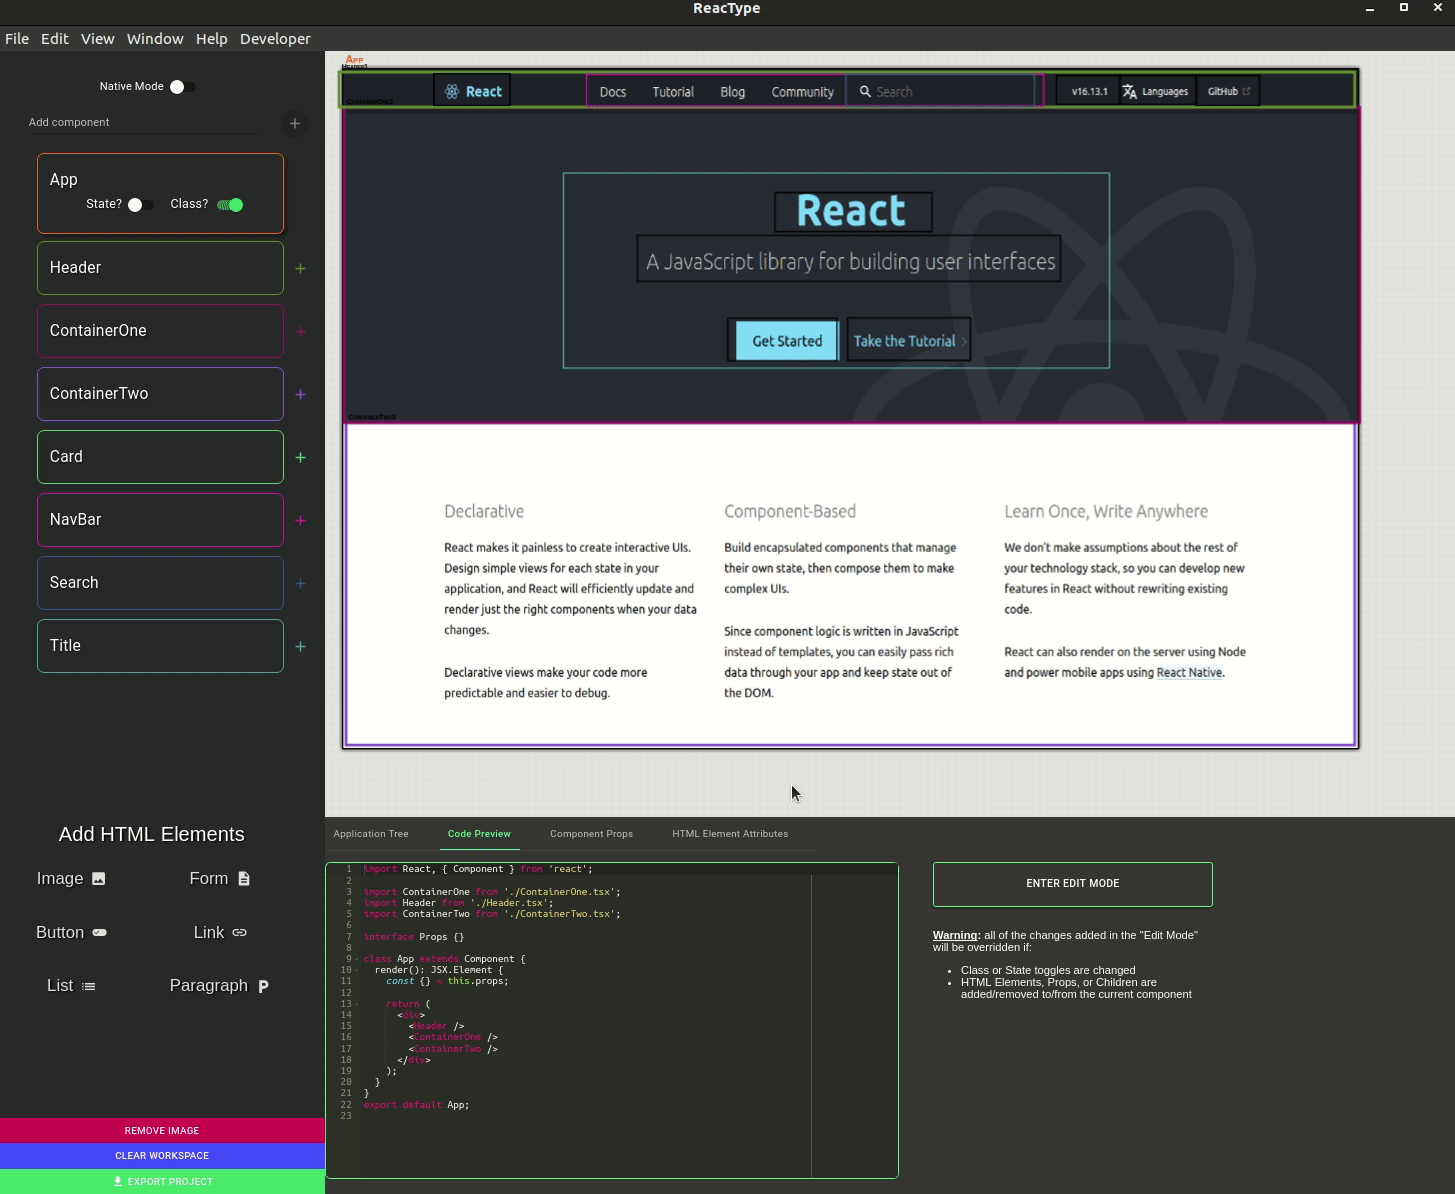Click the Add HTML Elements heading
The width and height of the screenshot is (1455, 1194).
click(152, 834)
